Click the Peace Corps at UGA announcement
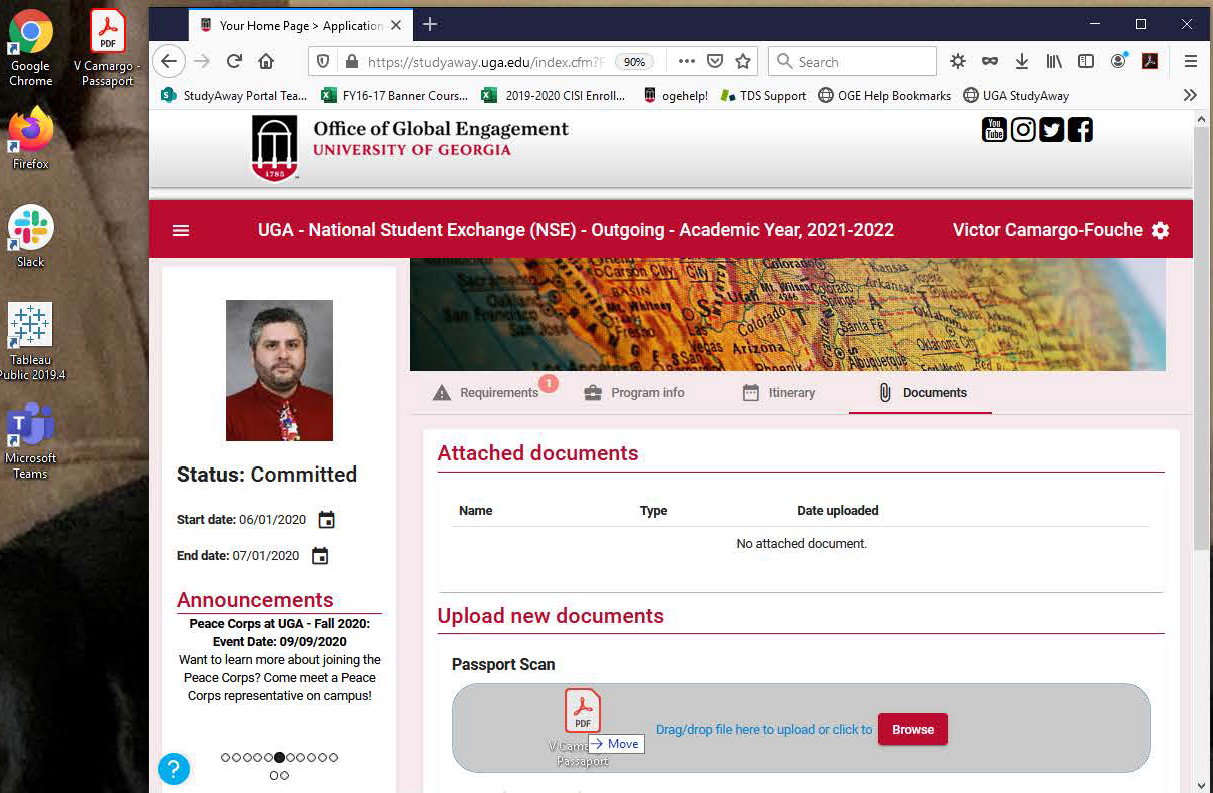This screenshot has width=1213, height=793. click(279, 659)
